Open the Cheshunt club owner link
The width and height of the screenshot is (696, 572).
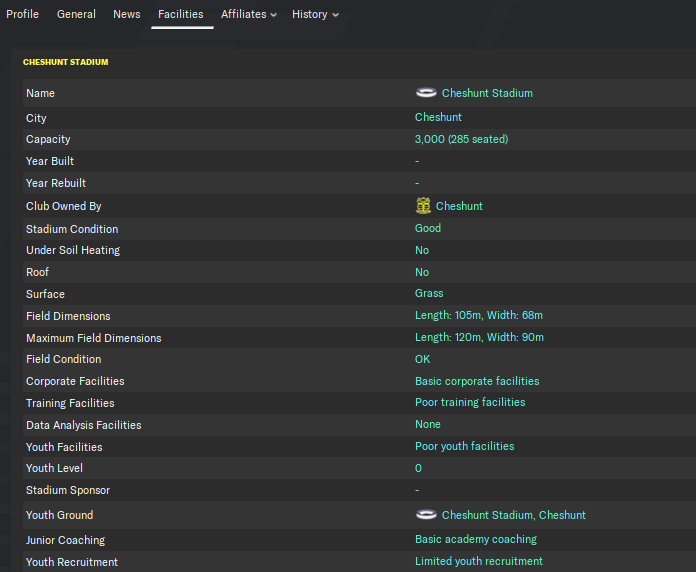tap(459, 206)
